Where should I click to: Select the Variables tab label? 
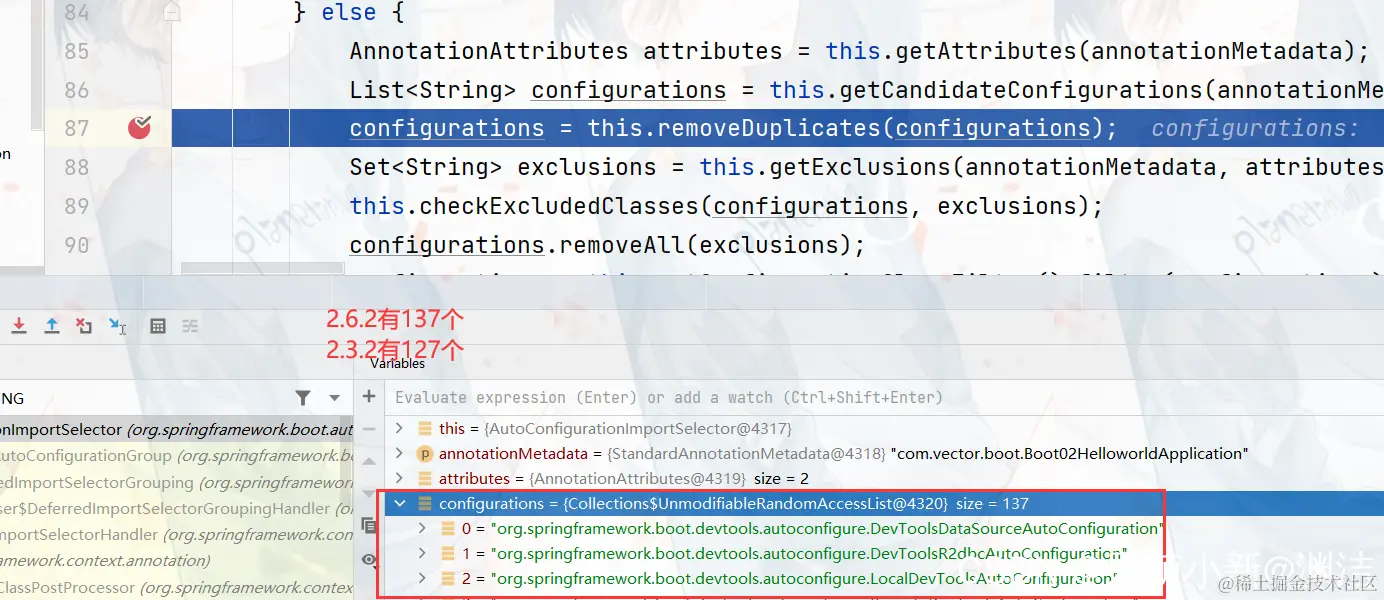tap(398, 363)
